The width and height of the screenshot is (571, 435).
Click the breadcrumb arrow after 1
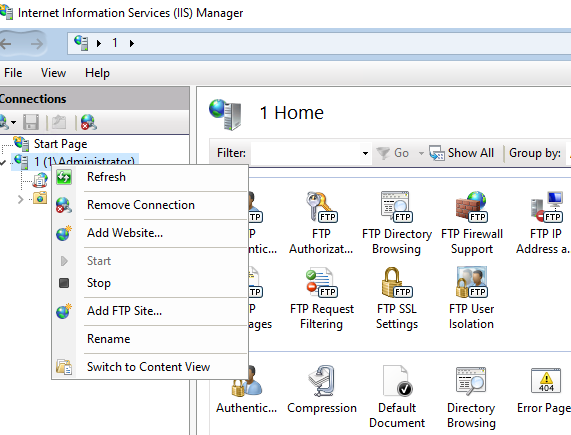point(132,44)
